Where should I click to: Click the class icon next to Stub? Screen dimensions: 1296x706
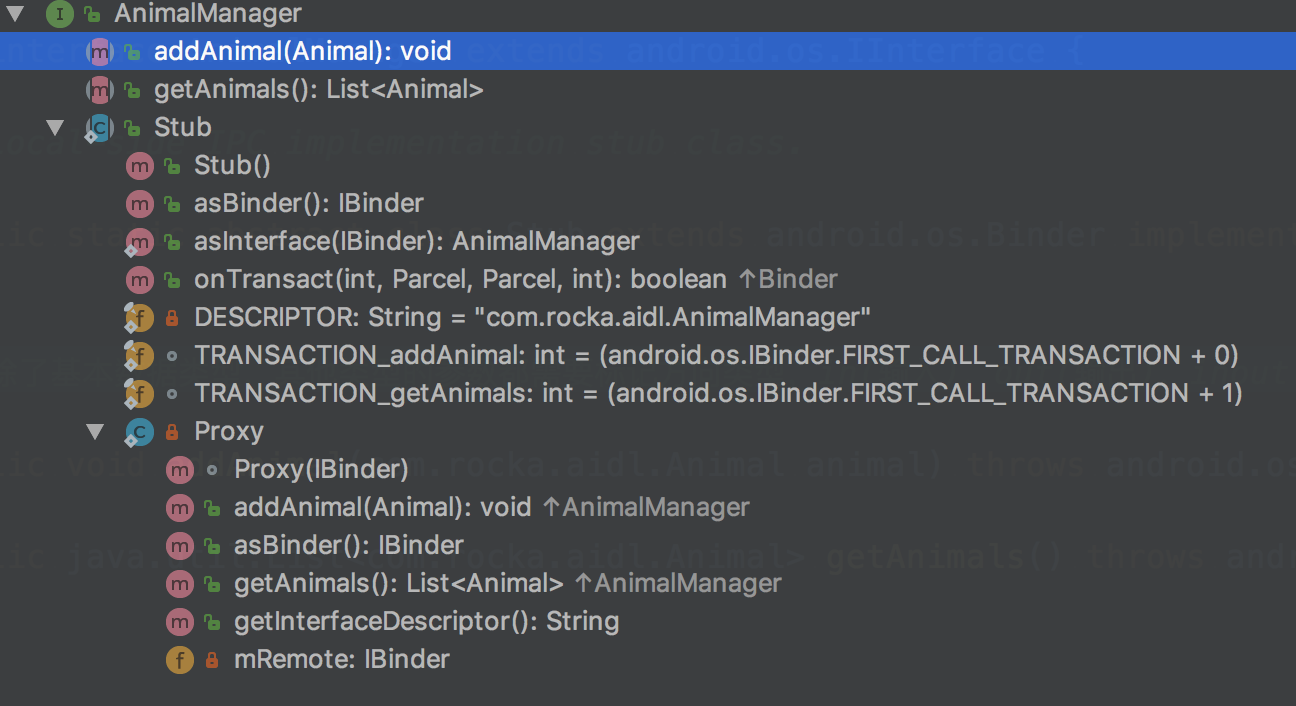pyautogui.click(x=99, y=128)
